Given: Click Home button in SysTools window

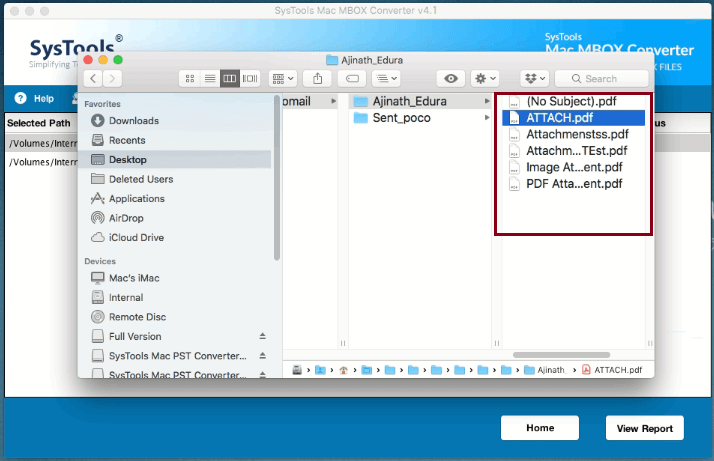Looking at the screenshot, I should (x=540, y=428).
